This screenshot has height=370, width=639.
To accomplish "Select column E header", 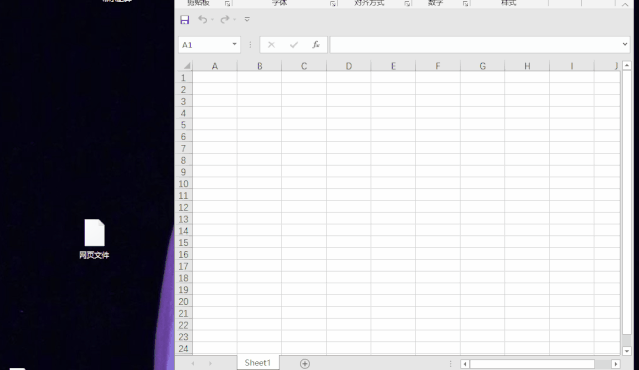I will 393,66.
